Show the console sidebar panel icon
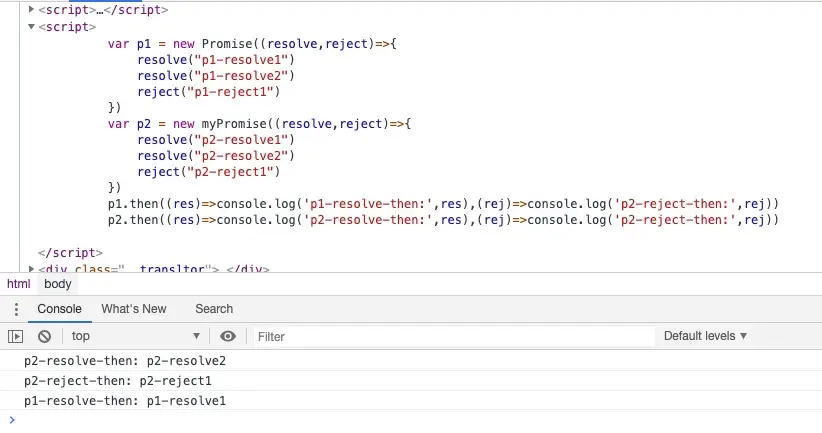This screenshot has height=433, width=822. coord(16,336)
